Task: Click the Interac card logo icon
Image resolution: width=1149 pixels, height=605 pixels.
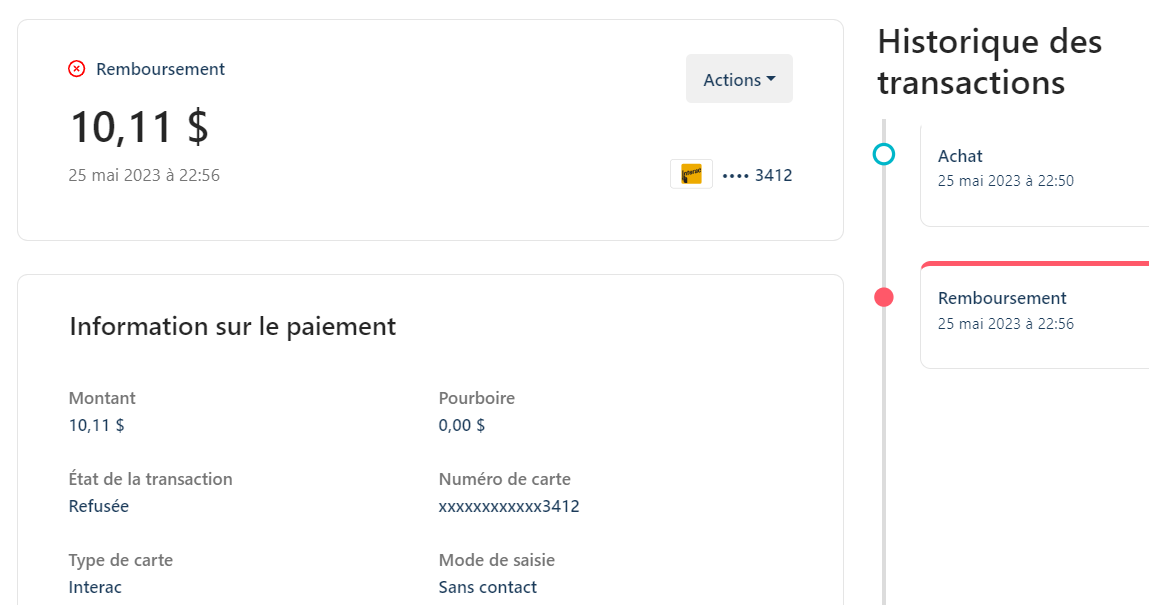Action: click(x=691, y=174)
